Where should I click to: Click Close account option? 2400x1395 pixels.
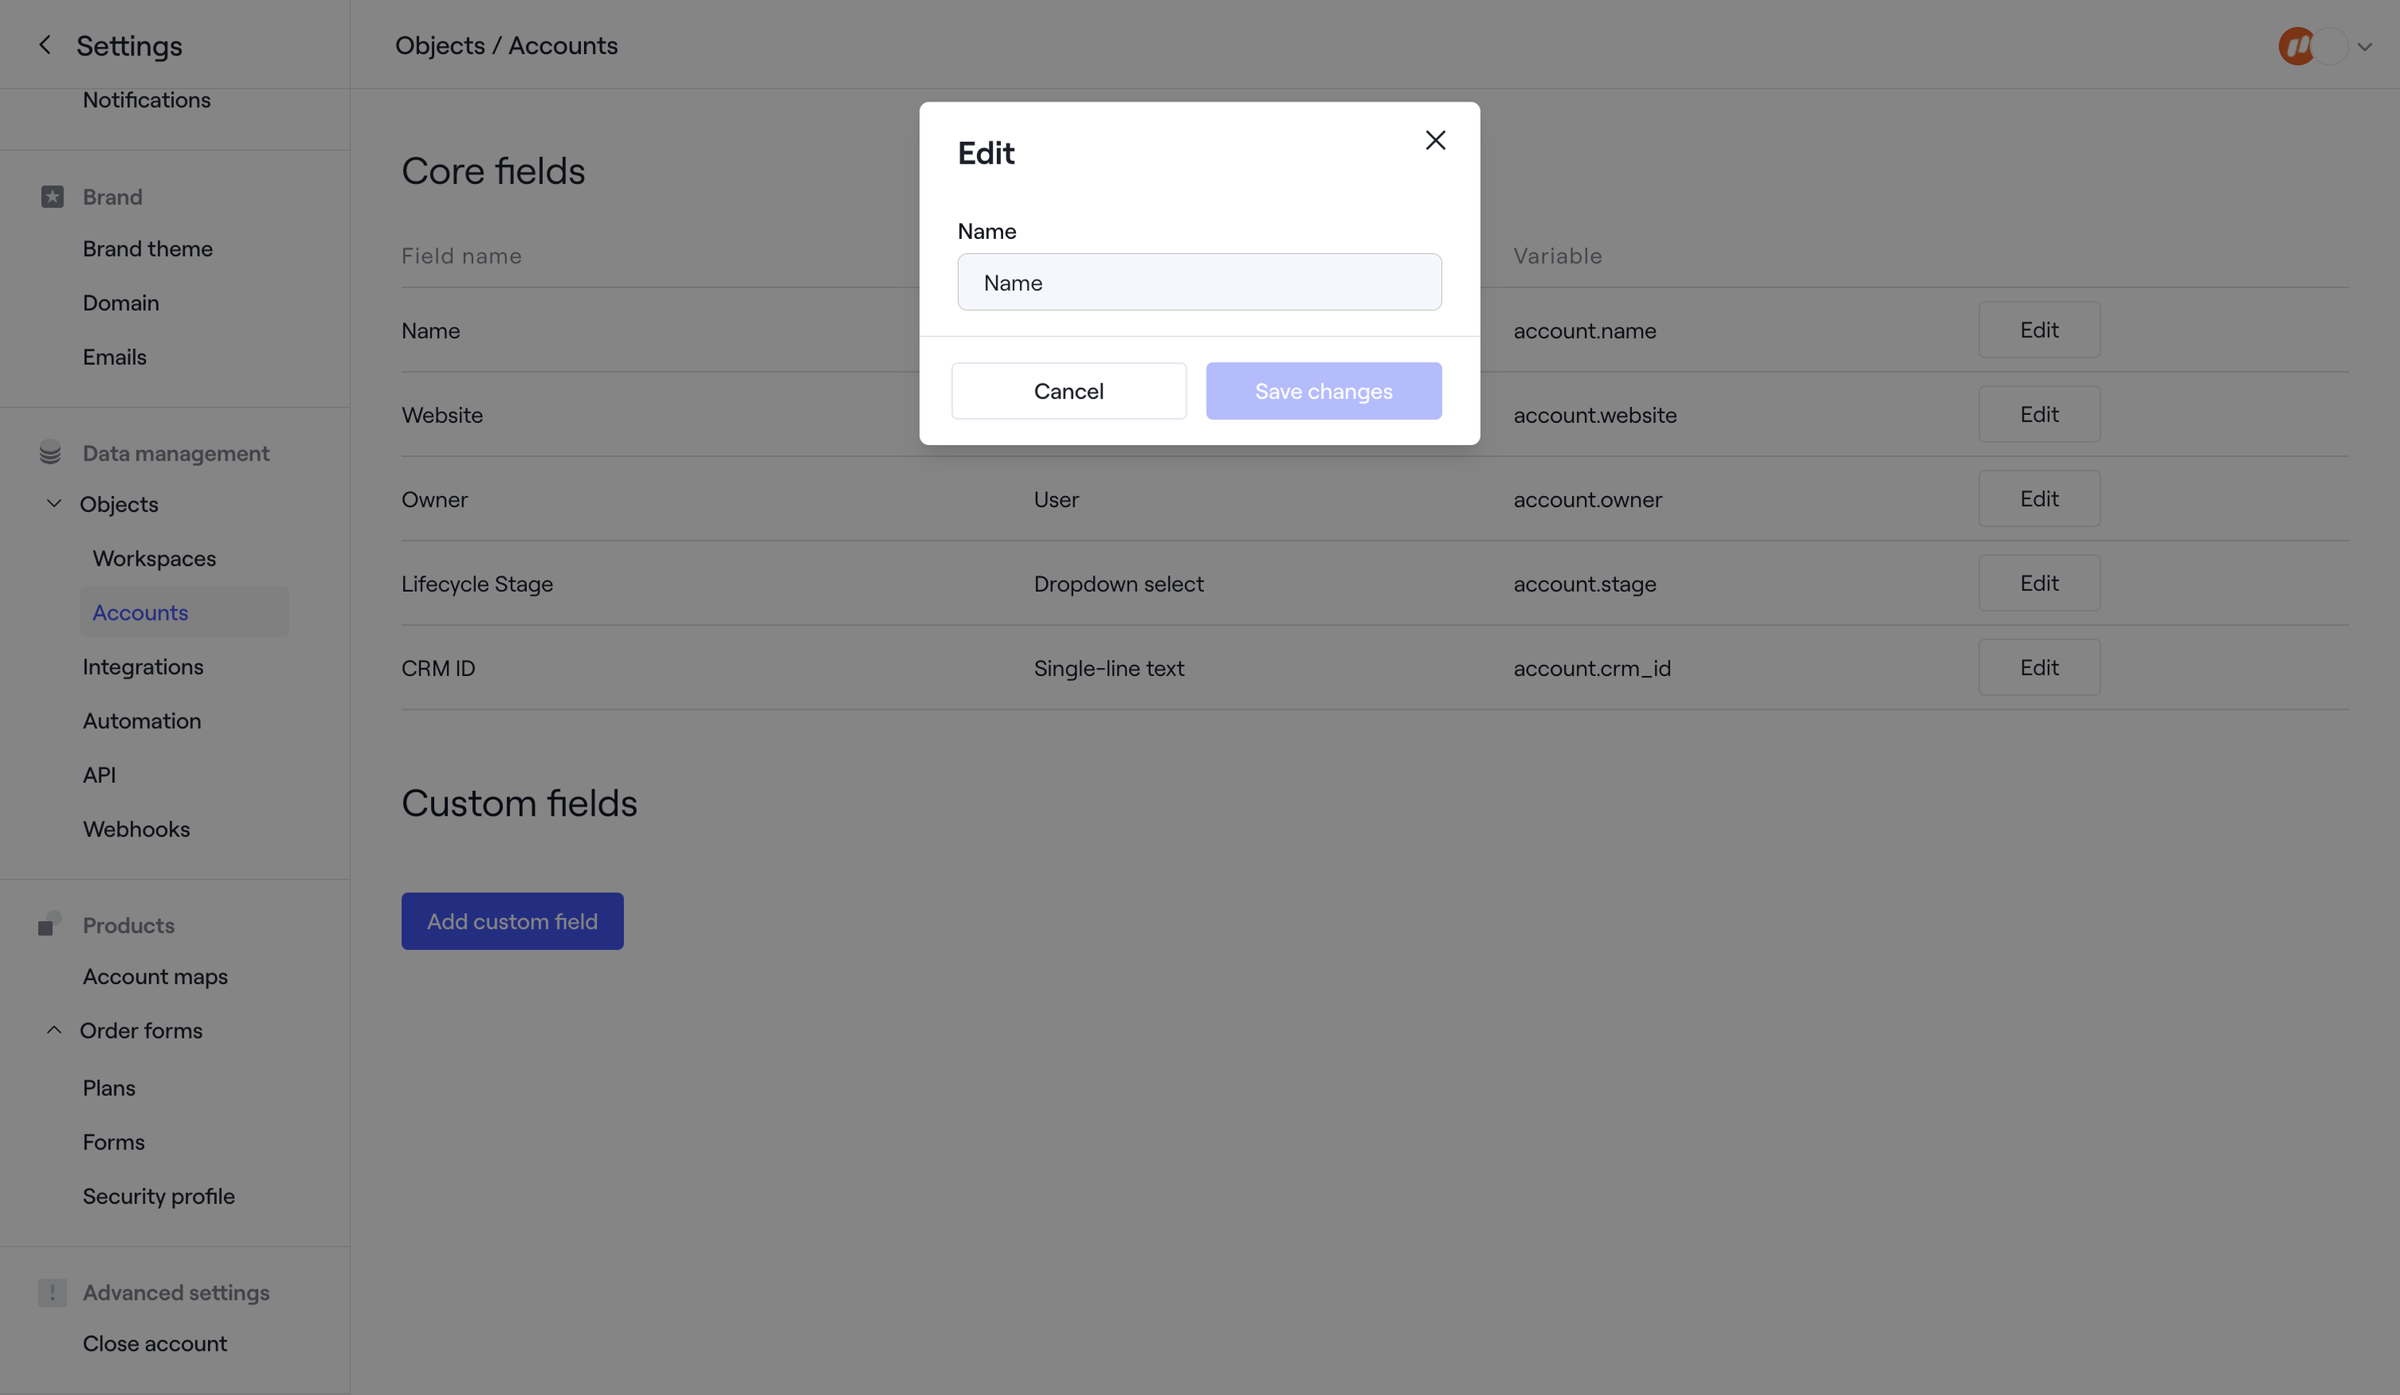coord(155,1343)
